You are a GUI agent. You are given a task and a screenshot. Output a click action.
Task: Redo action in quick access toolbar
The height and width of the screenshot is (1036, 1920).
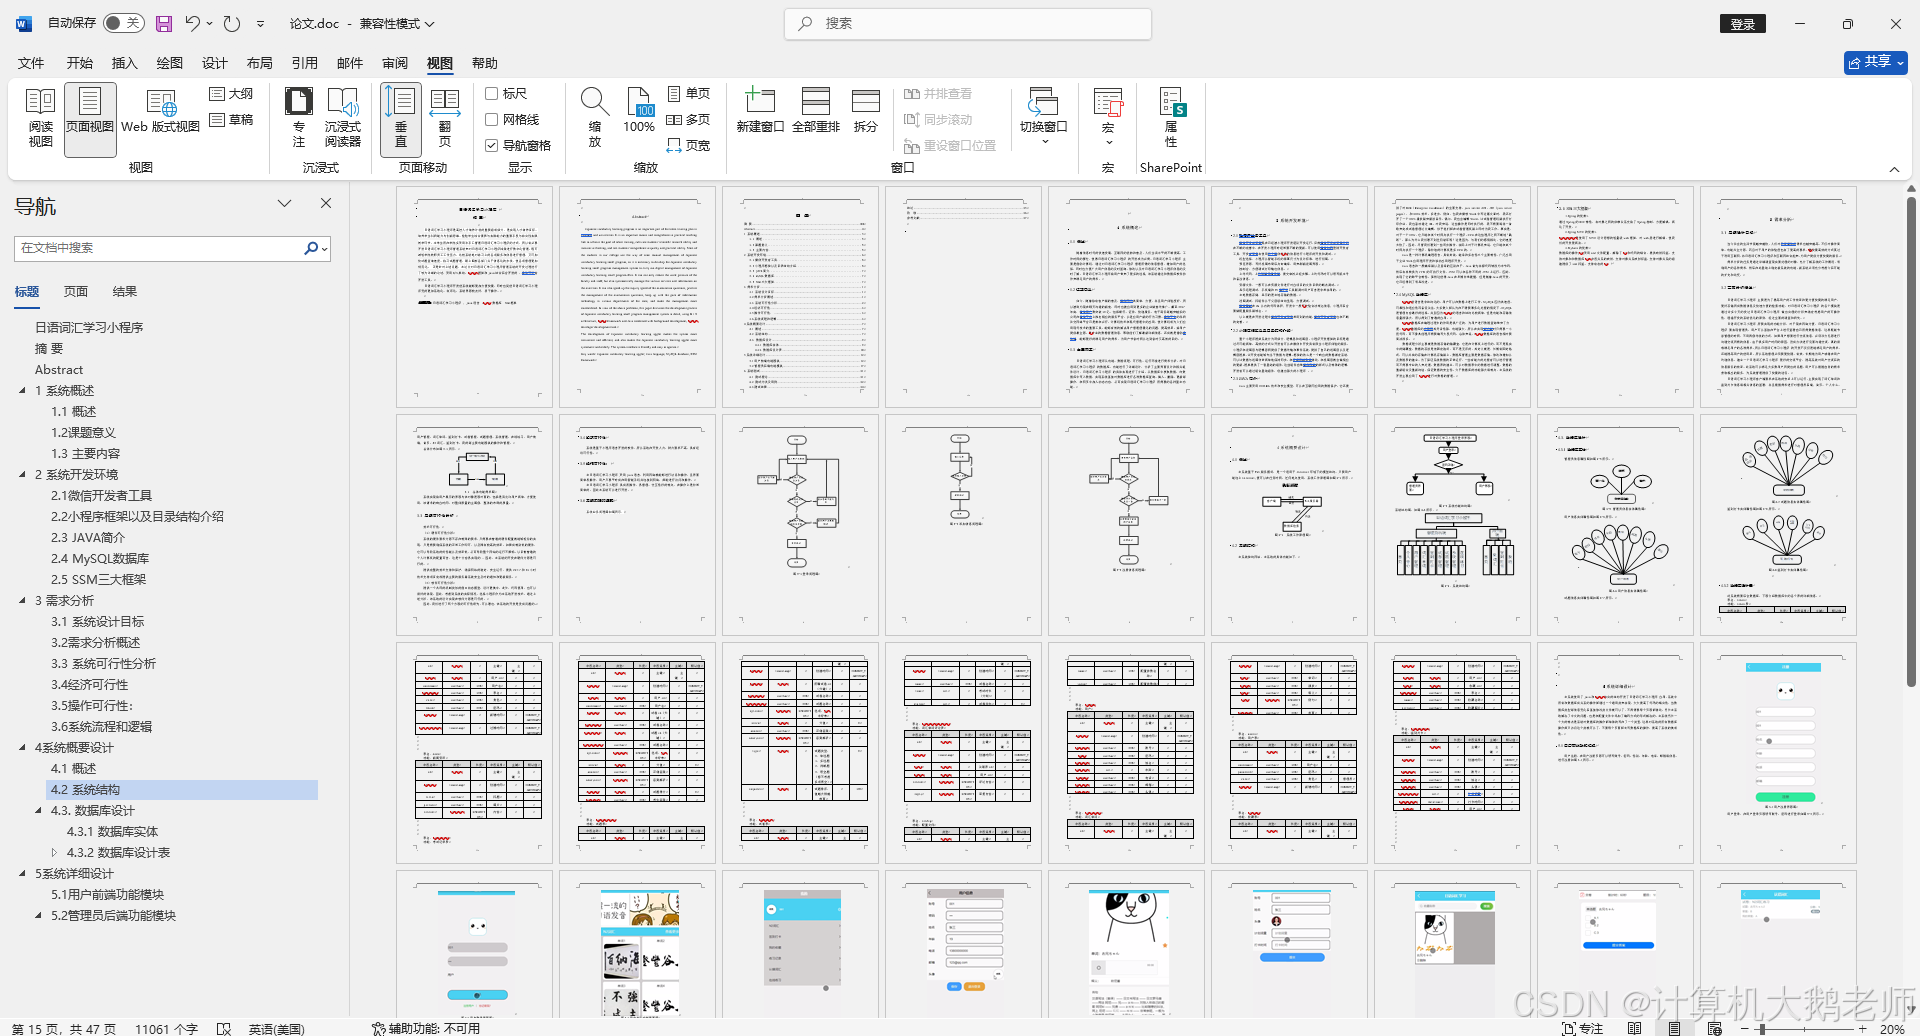click(232, 23)
